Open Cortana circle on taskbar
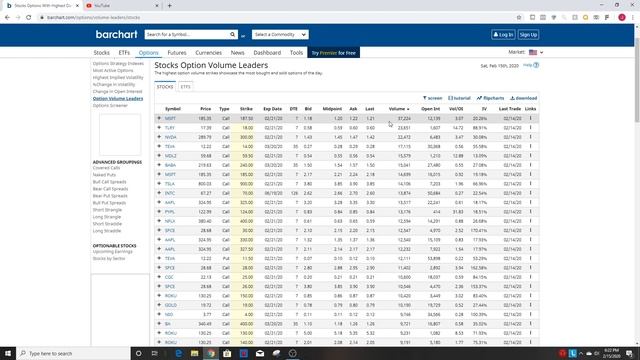The image size is (640, 360). 138,353
